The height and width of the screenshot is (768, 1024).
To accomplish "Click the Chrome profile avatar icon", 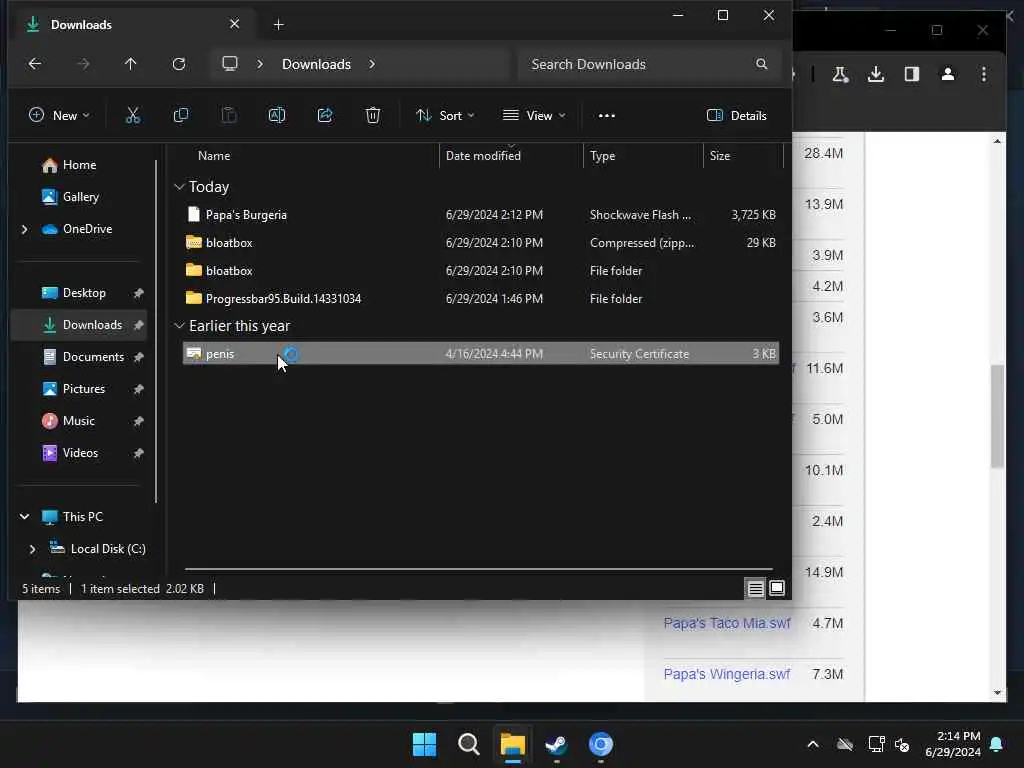I will point(948,74).
